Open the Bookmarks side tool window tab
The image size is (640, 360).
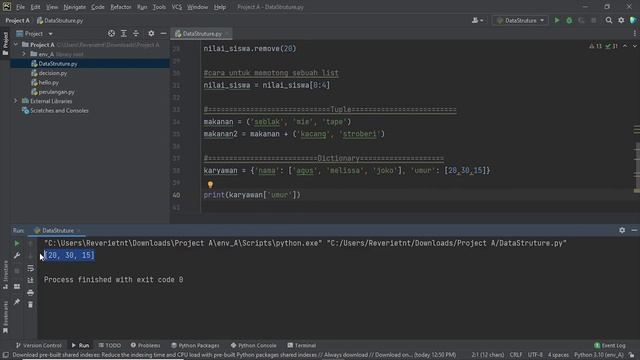5,317
